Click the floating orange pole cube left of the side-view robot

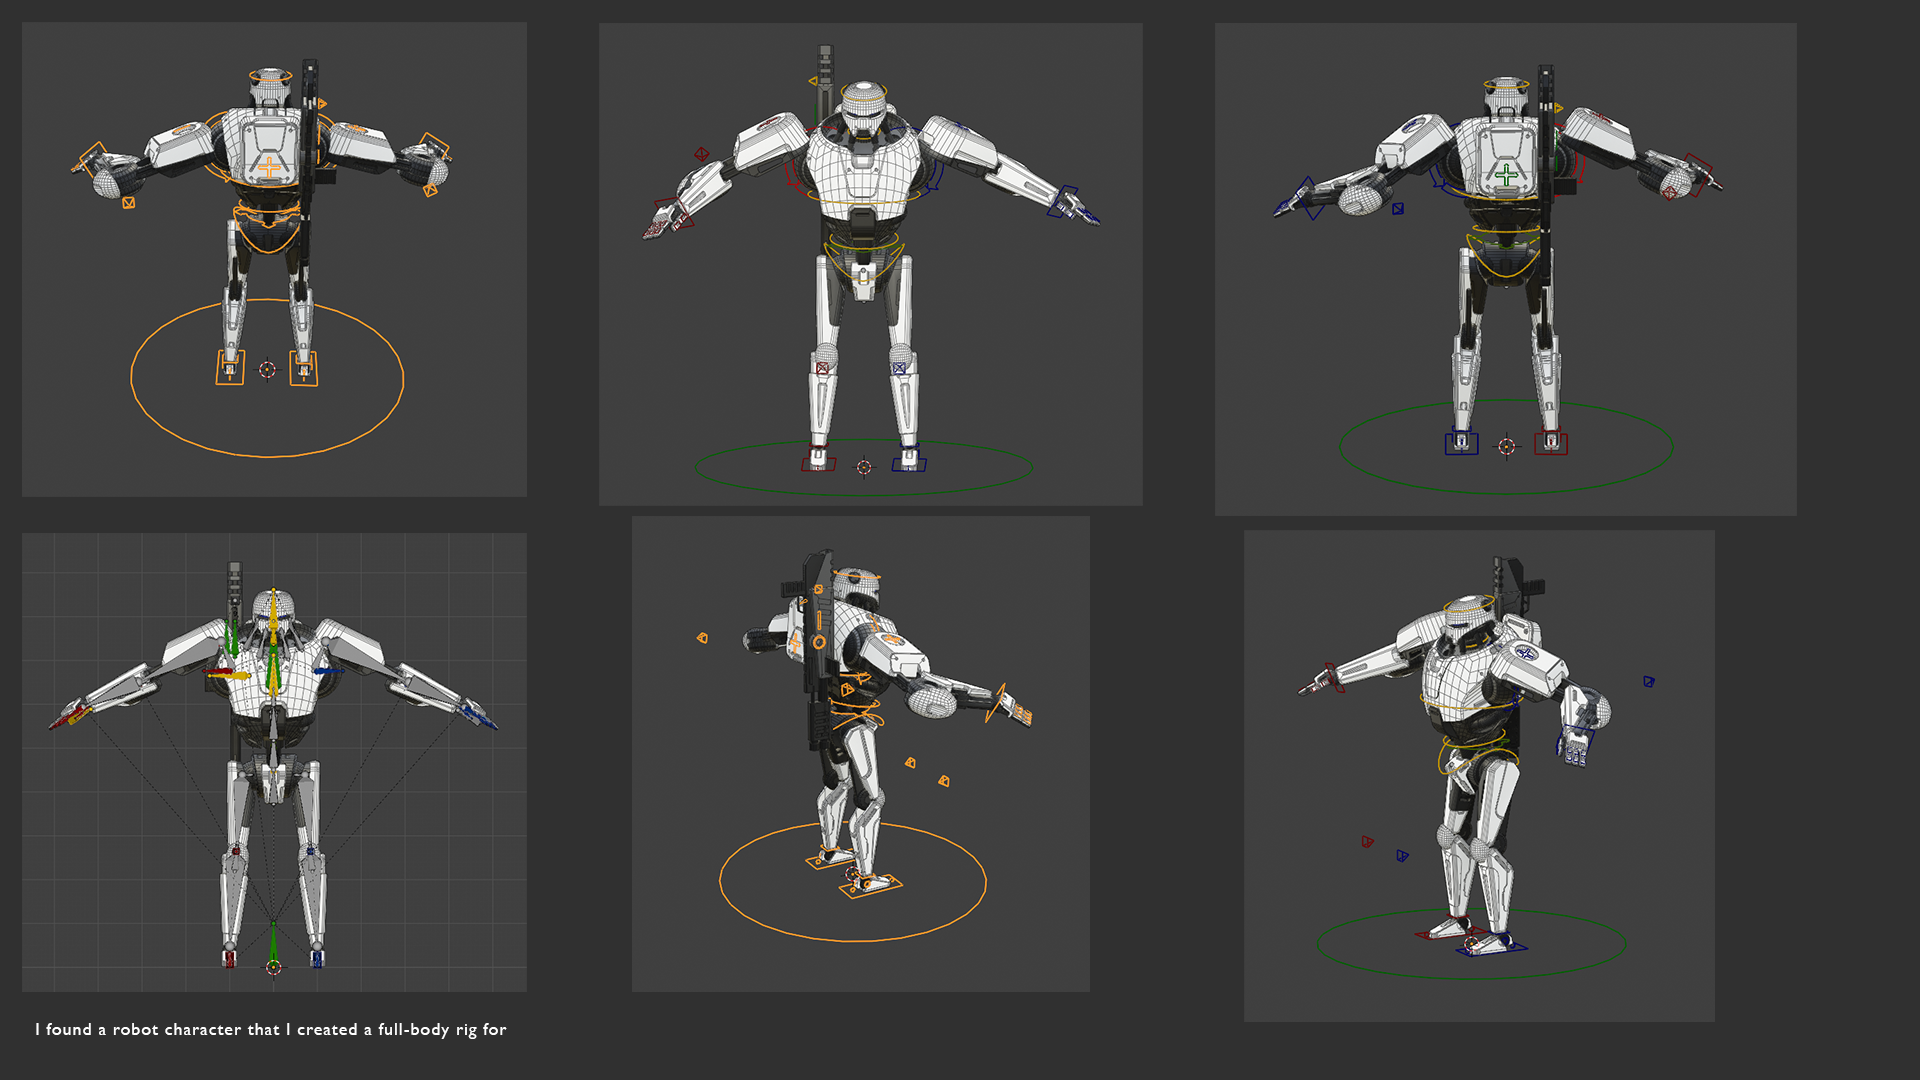(x=702, y=637)
